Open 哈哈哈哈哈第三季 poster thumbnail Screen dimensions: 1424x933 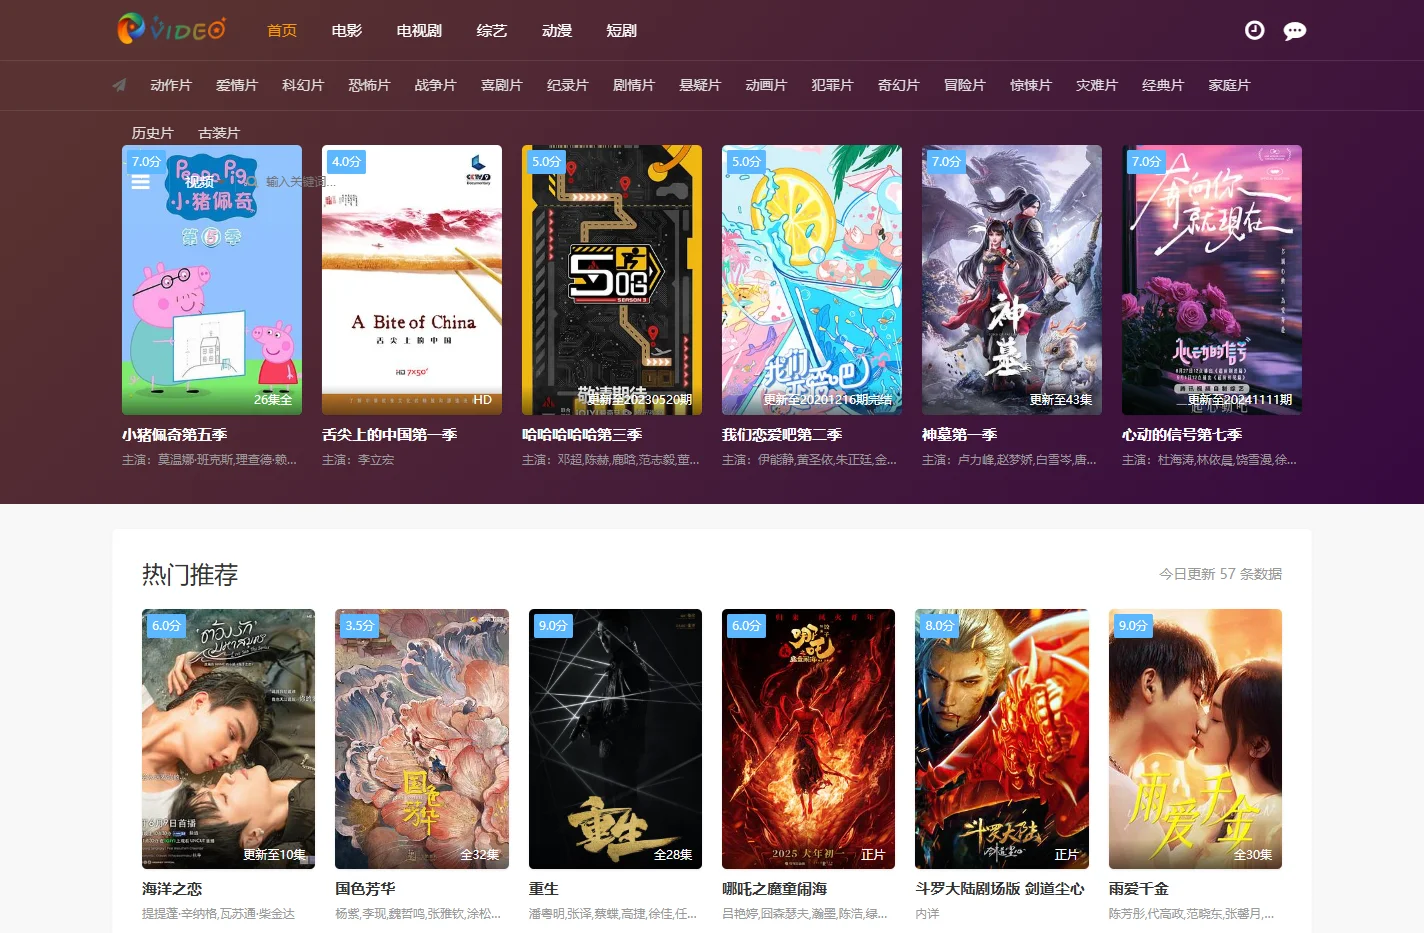click(x=612, y=280)
